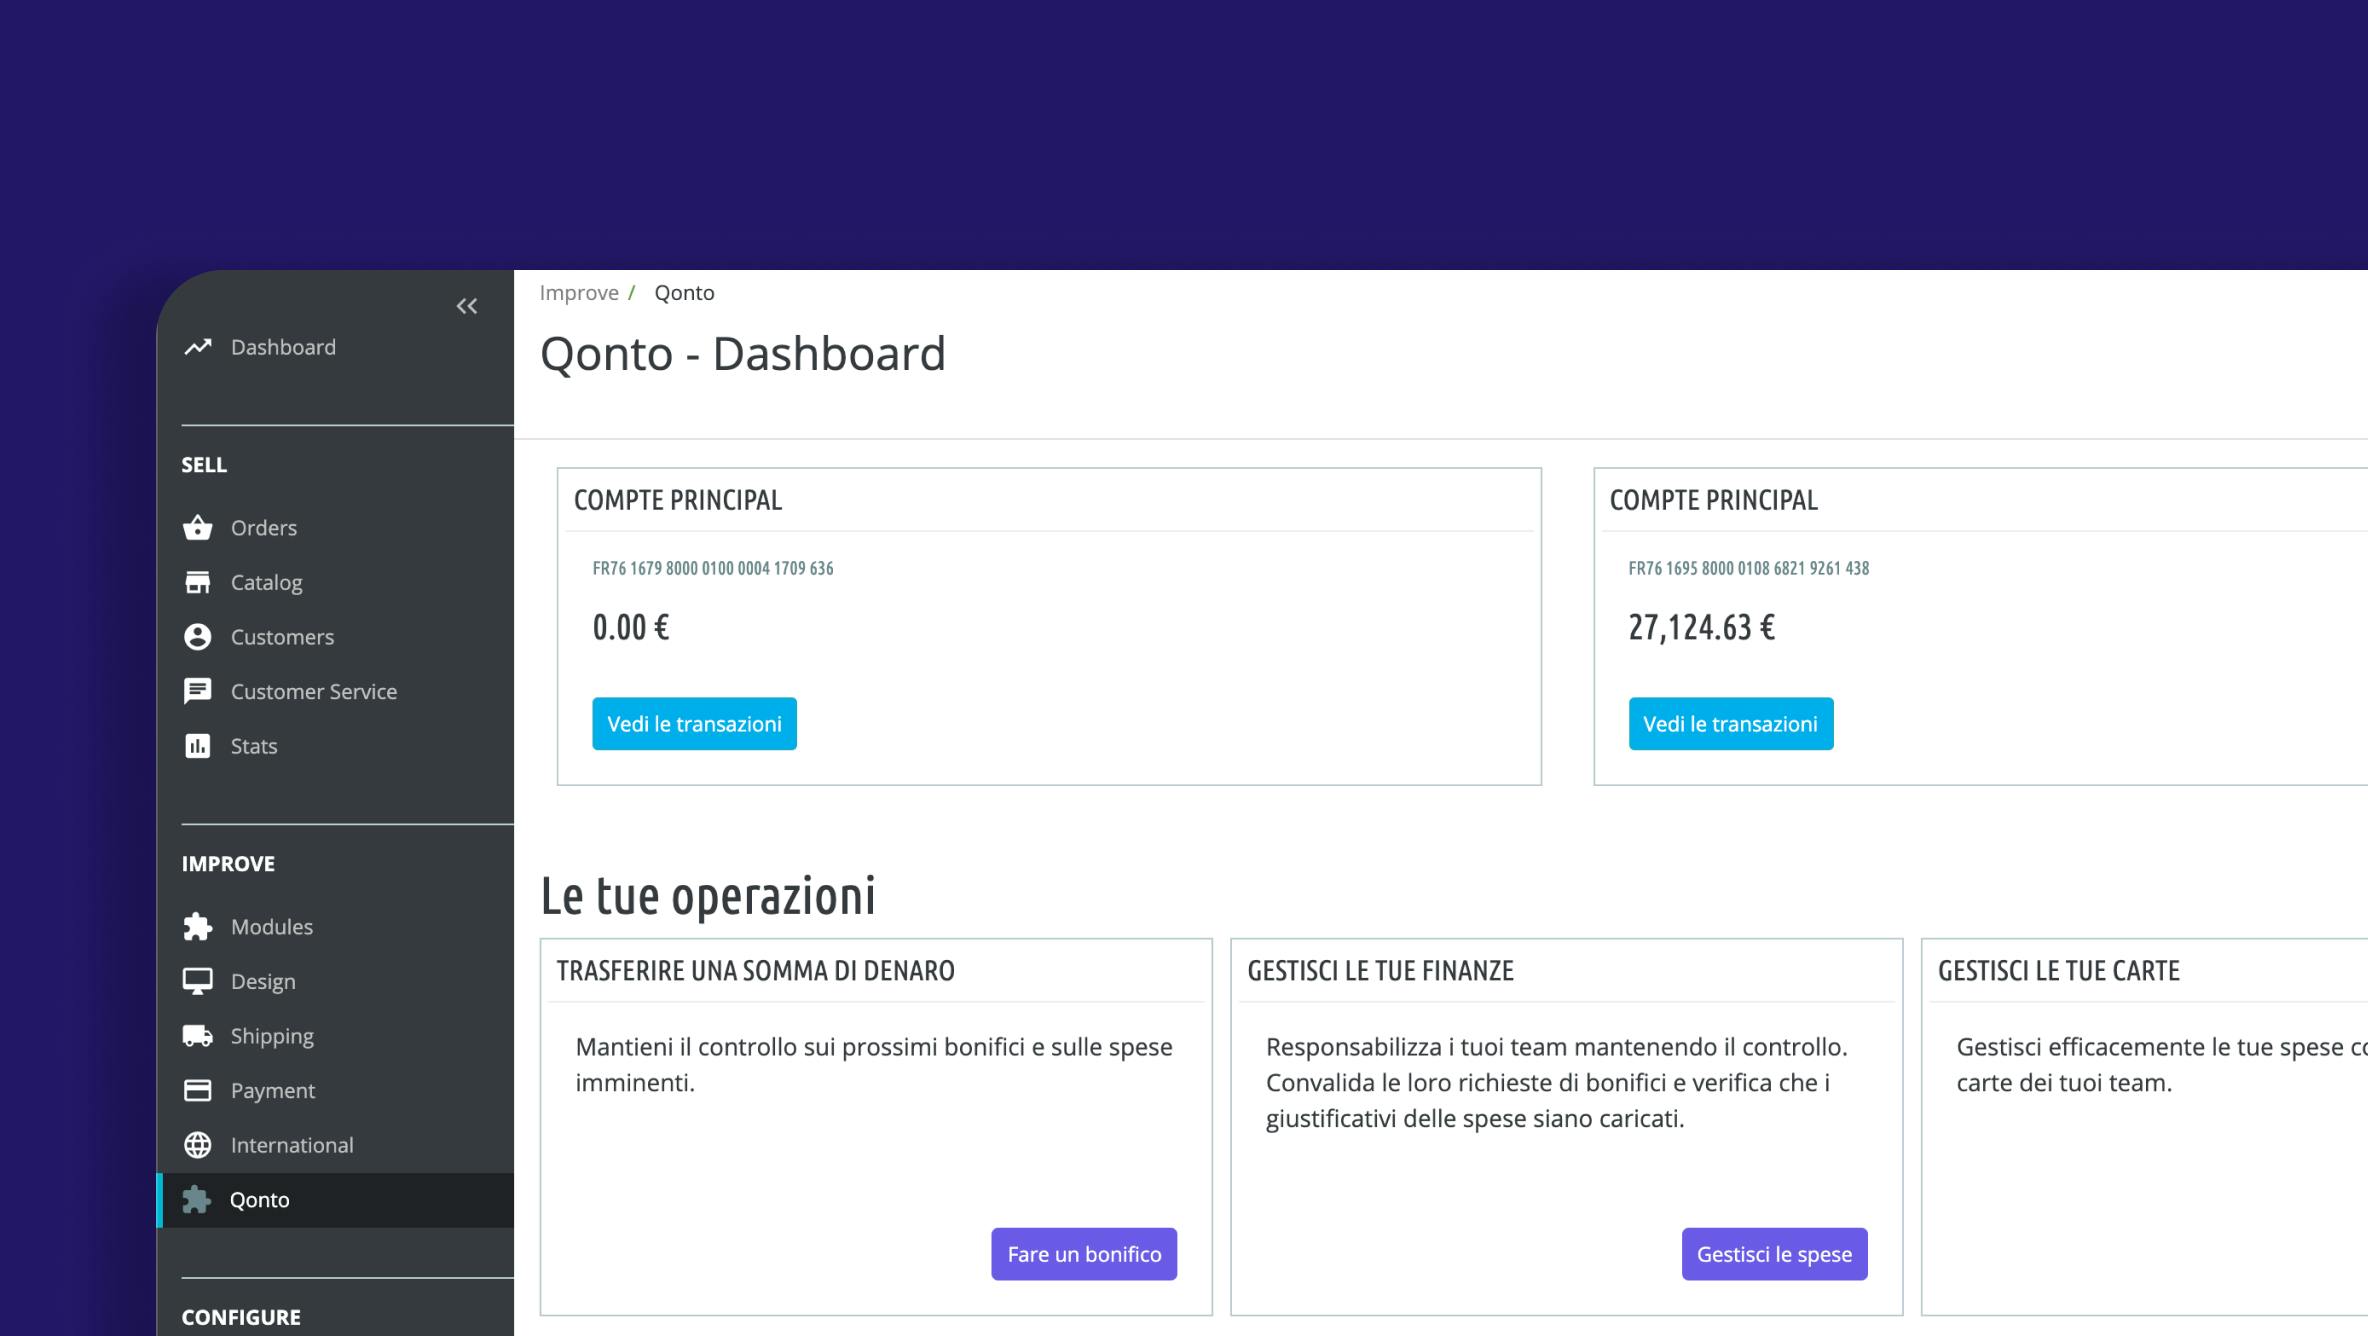Open Shipping settings

(x=272, y=1036)
